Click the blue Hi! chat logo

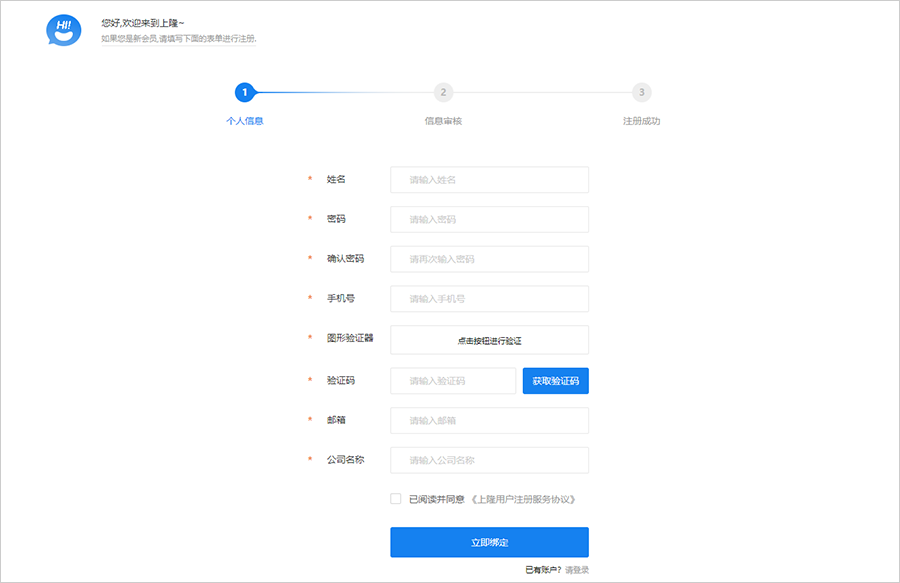pyautogui.click(x=63, y=30)
